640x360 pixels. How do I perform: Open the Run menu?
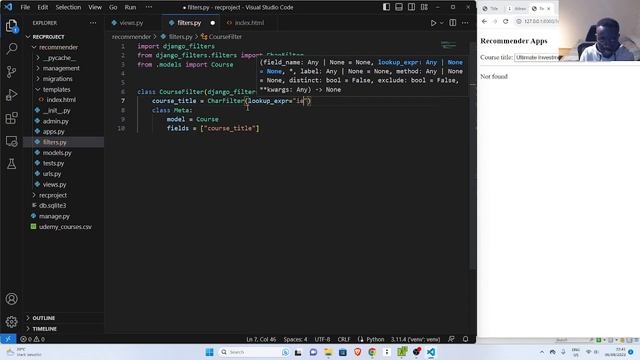(x=130, y=7)
